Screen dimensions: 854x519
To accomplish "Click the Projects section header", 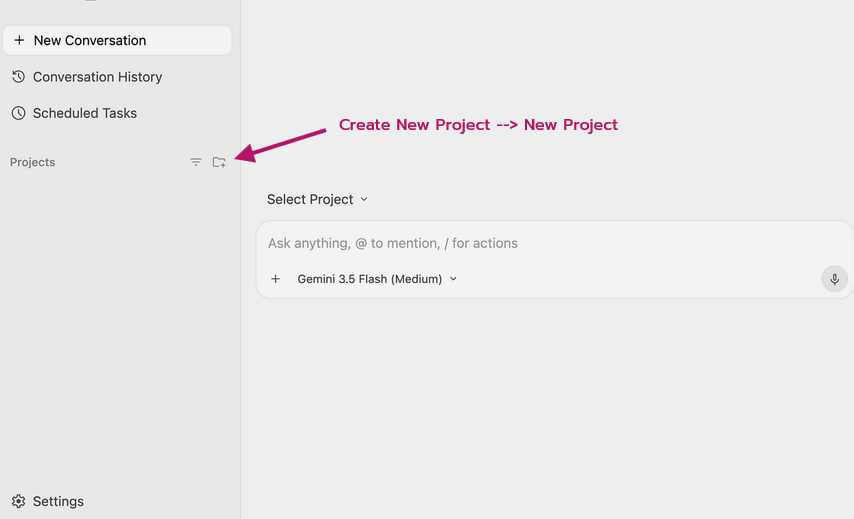I will click(33, 162).
